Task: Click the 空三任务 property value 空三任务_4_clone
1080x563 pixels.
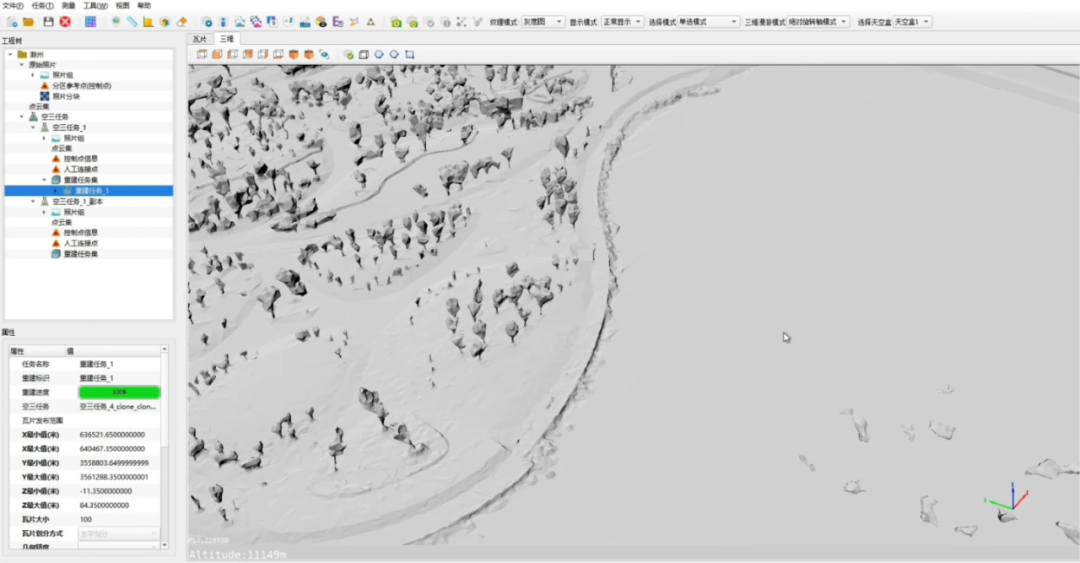Action: tap(118, 407)
